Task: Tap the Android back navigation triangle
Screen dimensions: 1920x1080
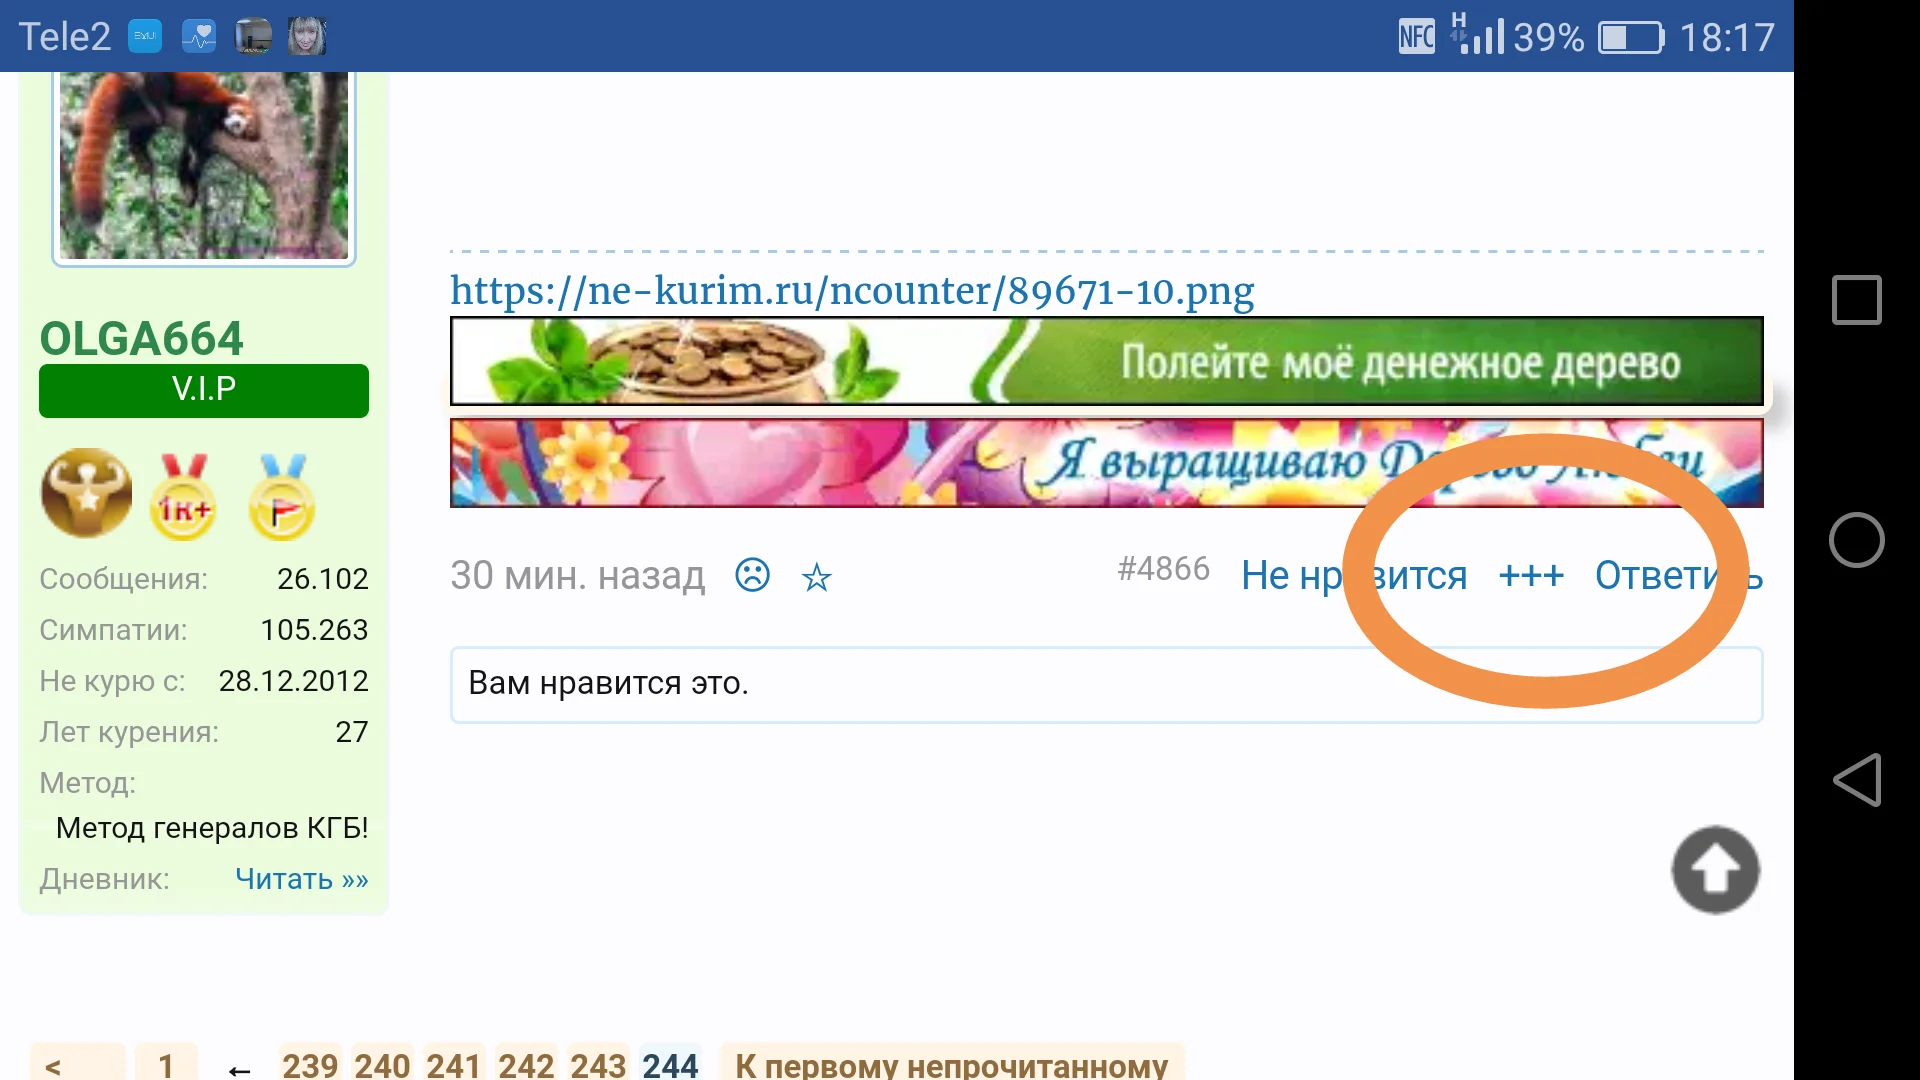Action: pos(1857,780)
